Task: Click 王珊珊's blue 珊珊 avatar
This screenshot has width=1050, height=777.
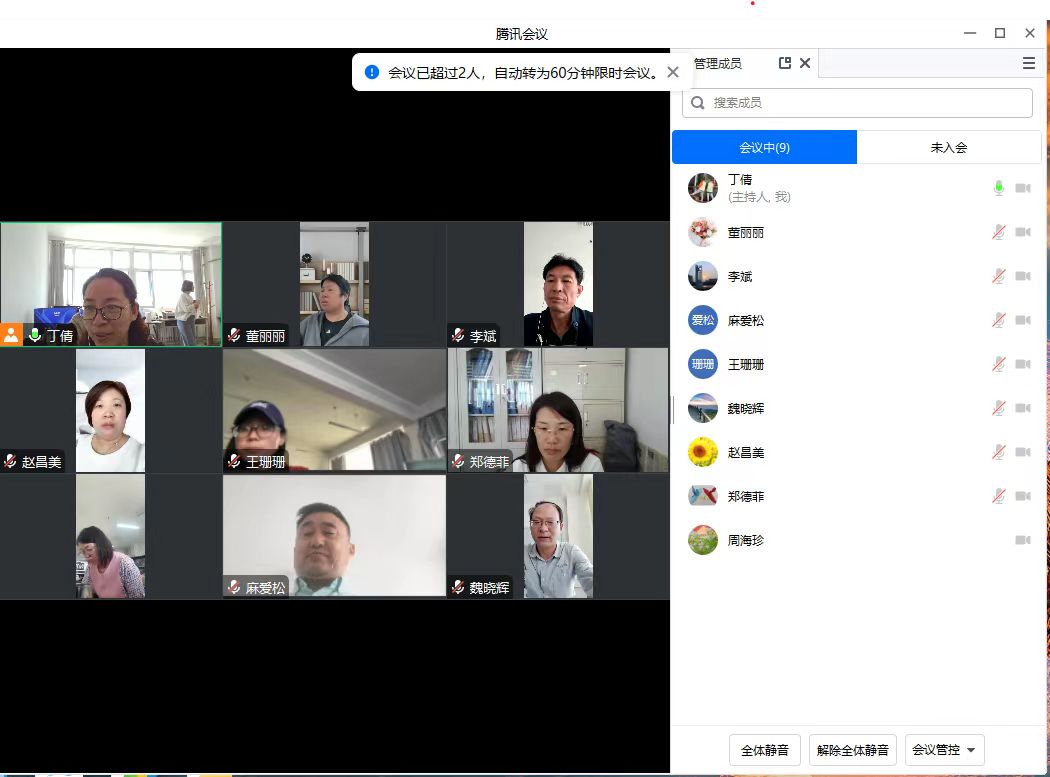Action: click(702, 364)
